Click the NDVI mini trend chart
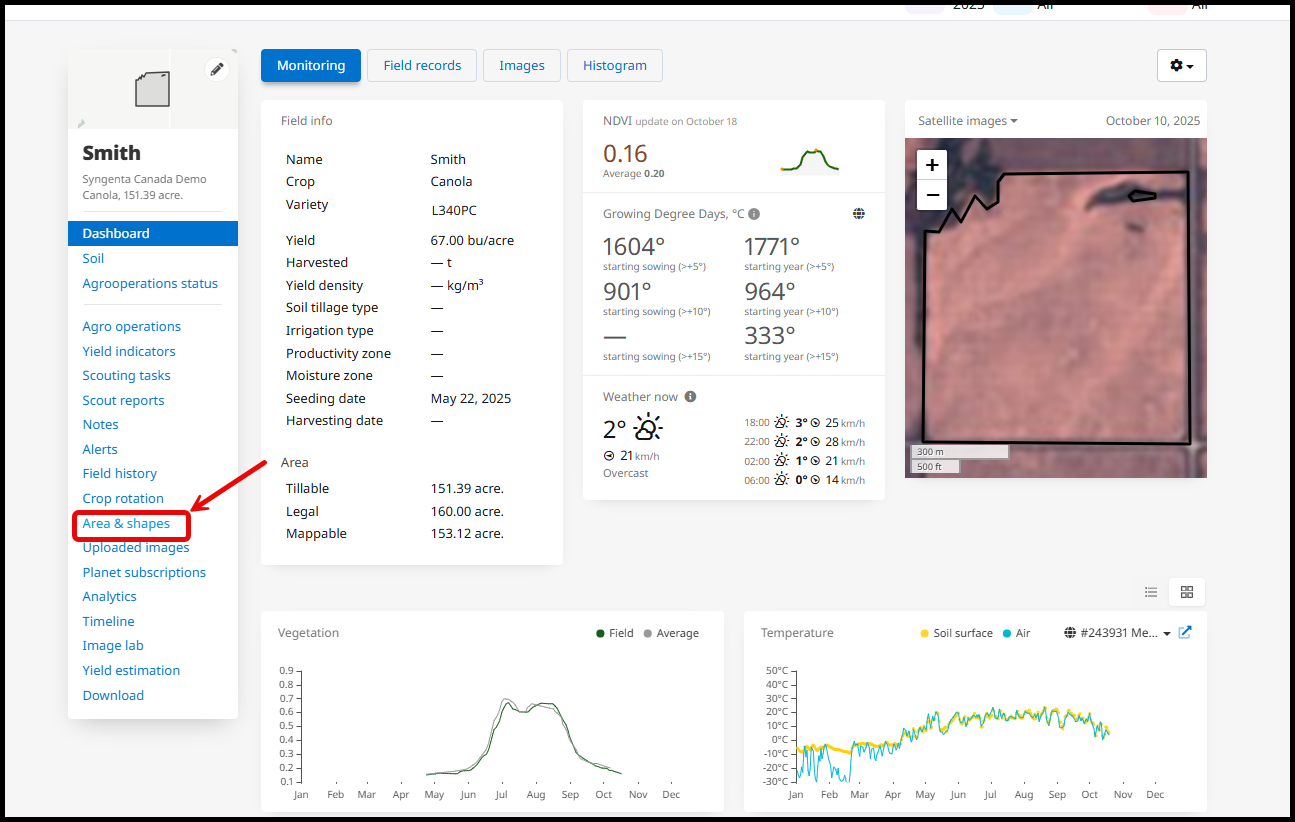This screenshot has width=1295, height=822. (809, 160)
